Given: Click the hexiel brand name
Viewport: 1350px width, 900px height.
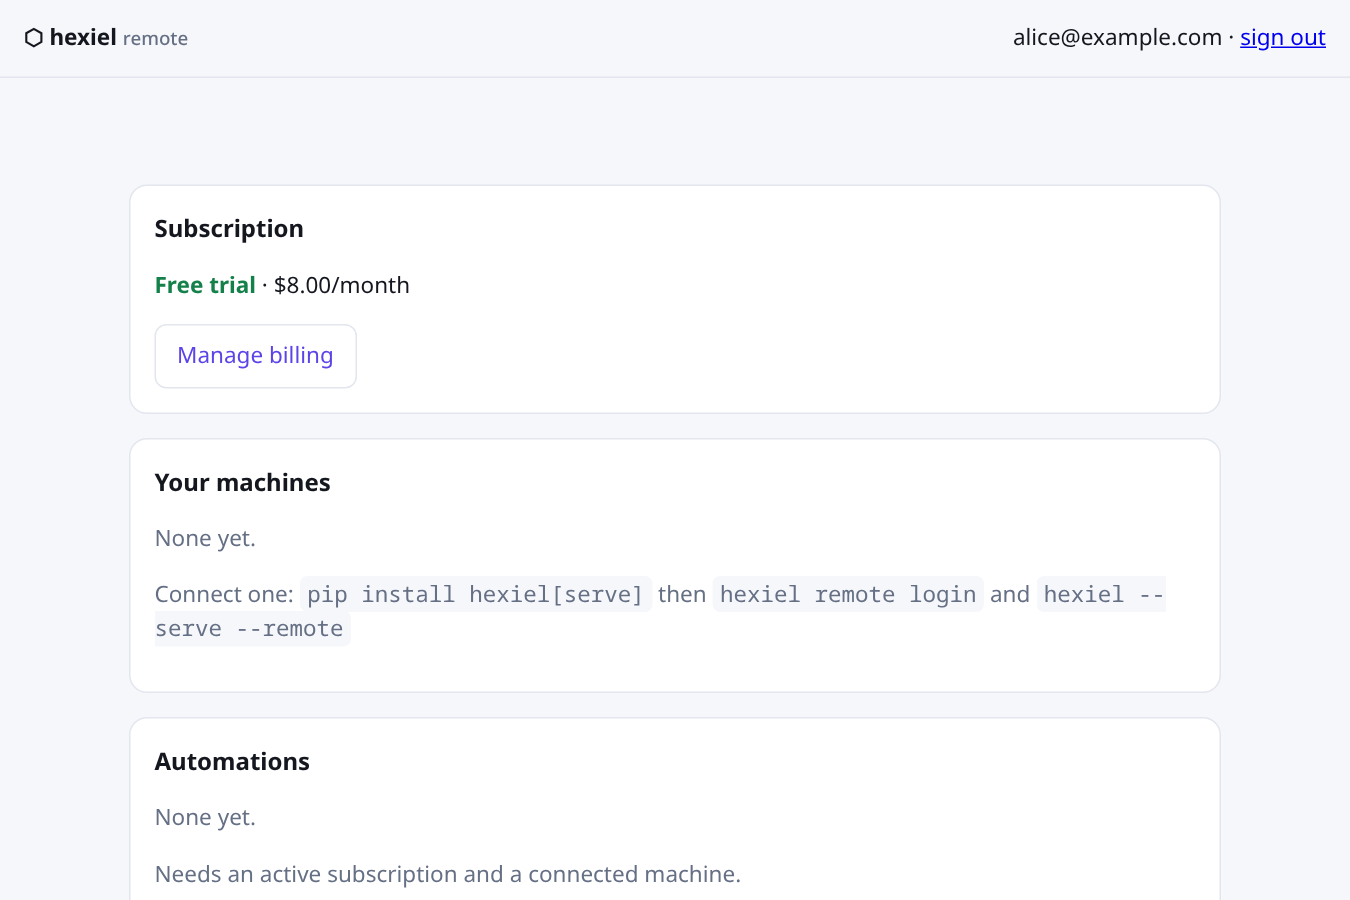Looking at the screenshot, I should click(83, 37).
